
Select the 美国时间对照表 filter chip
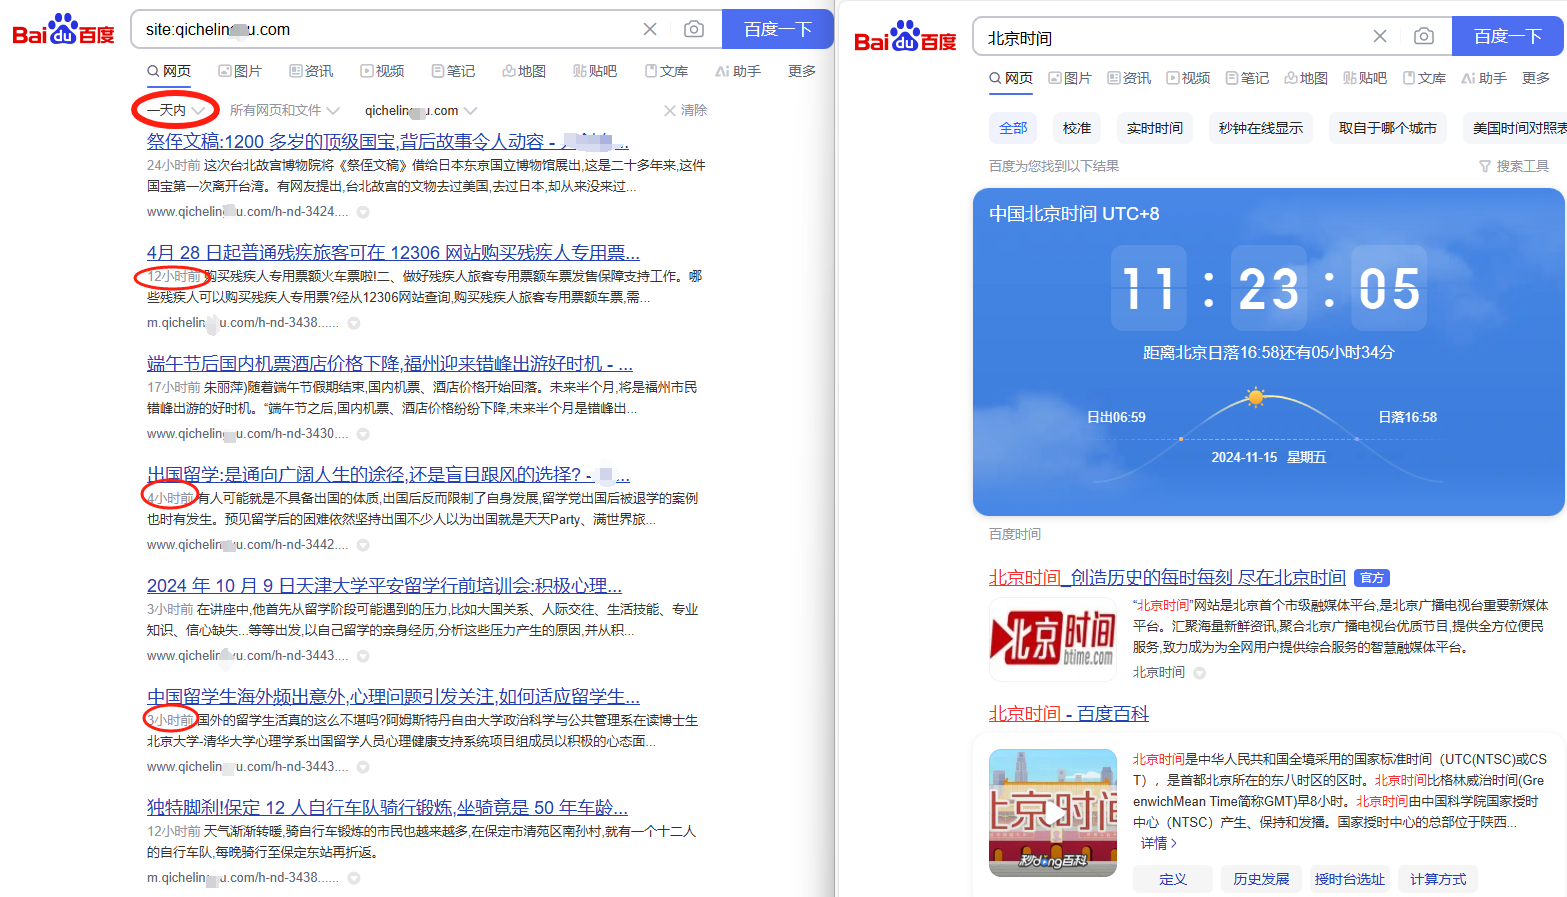pos(1515,128)
